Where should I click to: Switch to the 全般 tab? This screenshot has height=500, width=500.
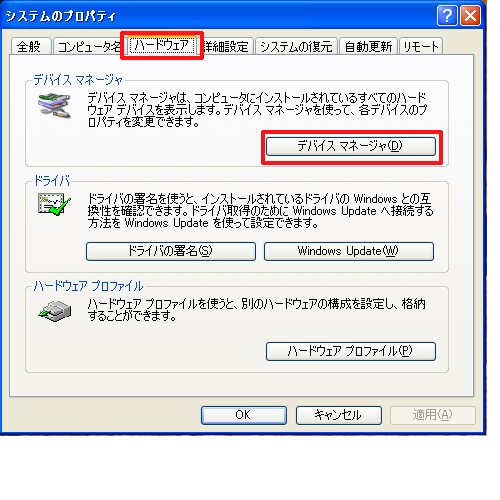(31, 46)
